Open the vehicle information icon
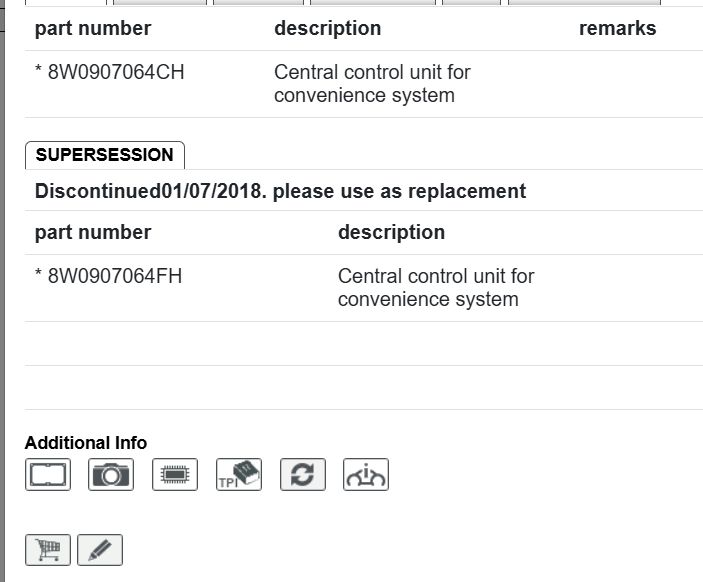703x582 pixels. pos(366,474)
